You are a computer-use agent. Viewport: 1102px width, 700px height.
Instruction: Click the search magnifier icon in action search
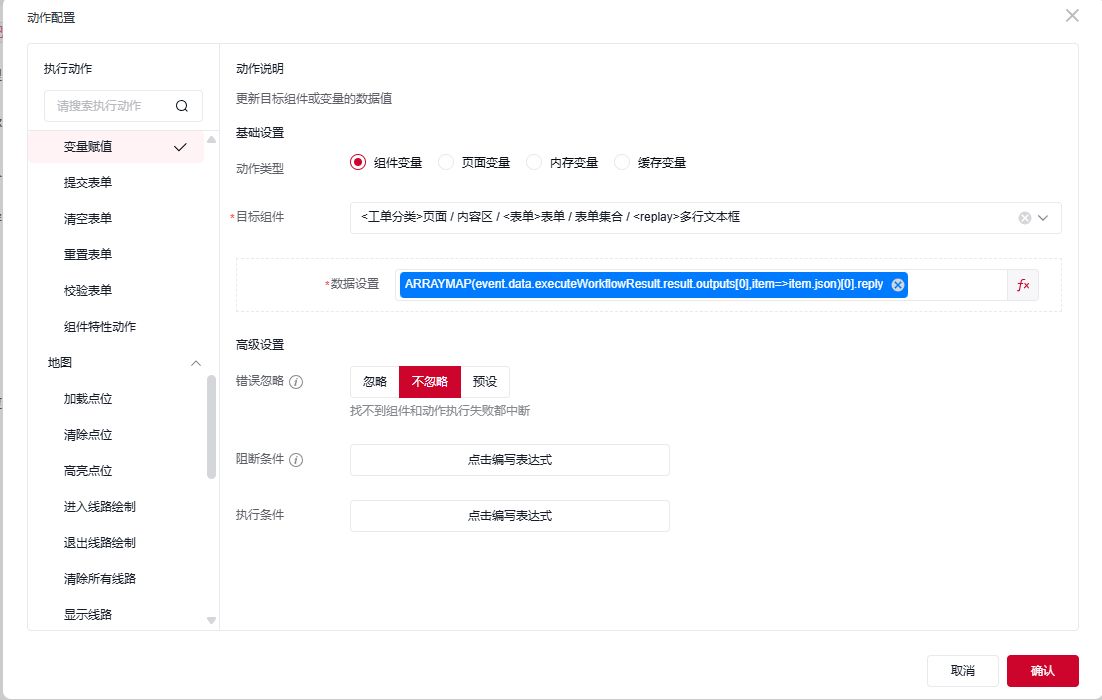click(181, 106)
